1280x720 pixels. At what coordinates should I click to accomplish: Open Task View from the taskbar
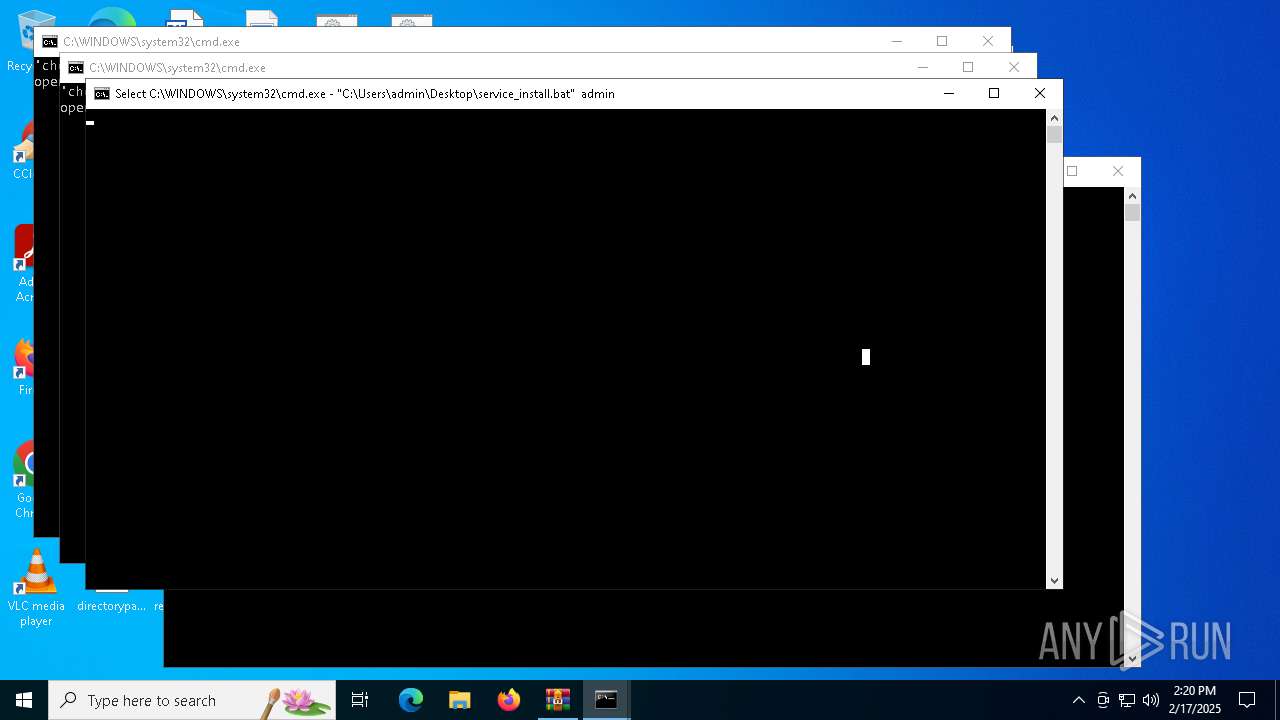point(360,700)
